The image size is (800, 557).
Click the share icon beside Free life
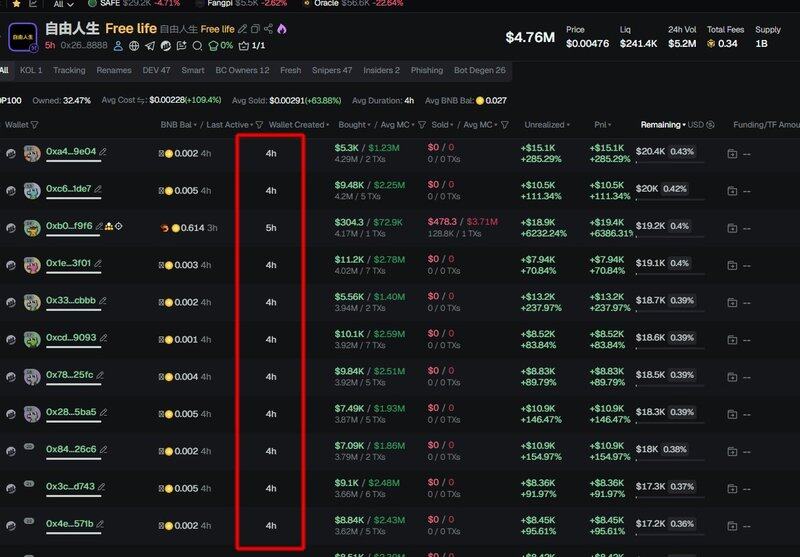pyautogui.click(x=269, y=29)
